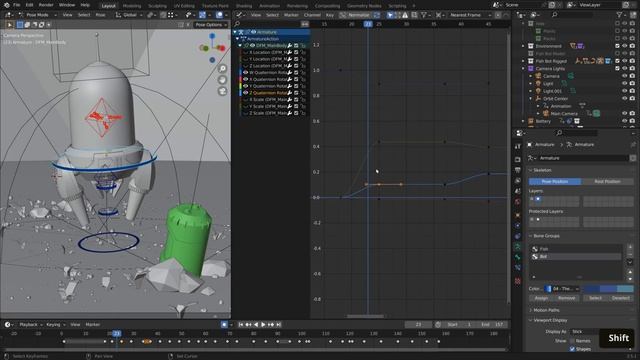Select the tweak tool icon in viewport
This screenshot has width=640, height=360.
[x=9, y=24]
